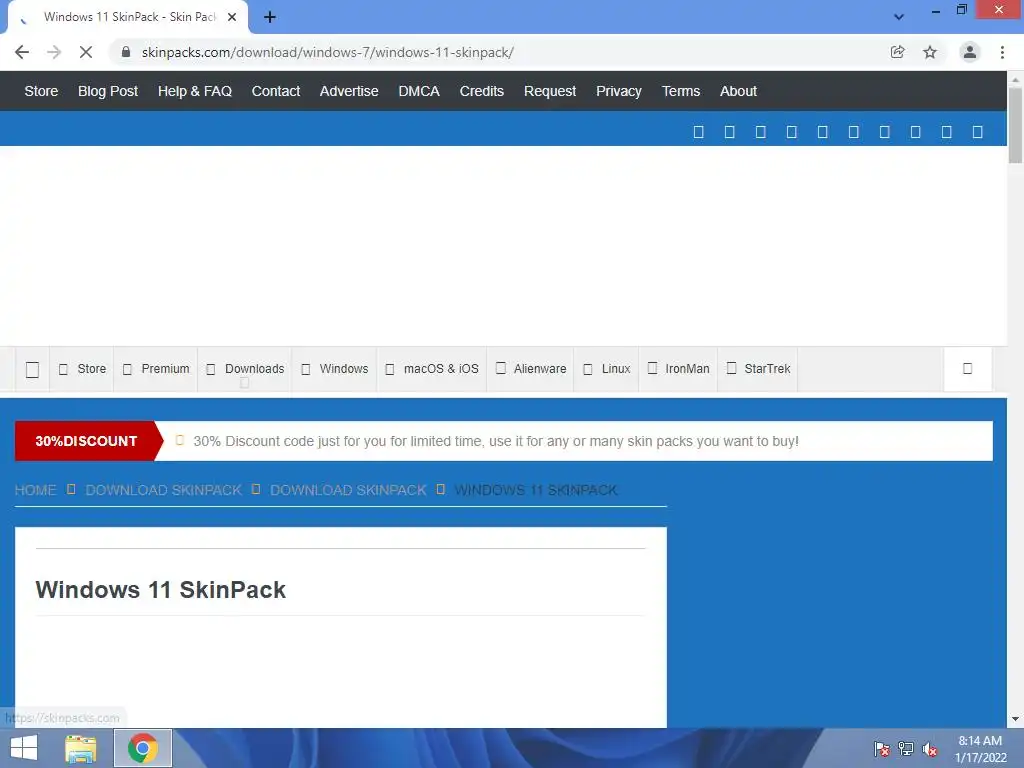Screen dimensions: 1024x768
Task: Click the first social icon in blue bar
Action: click(698, 132)
